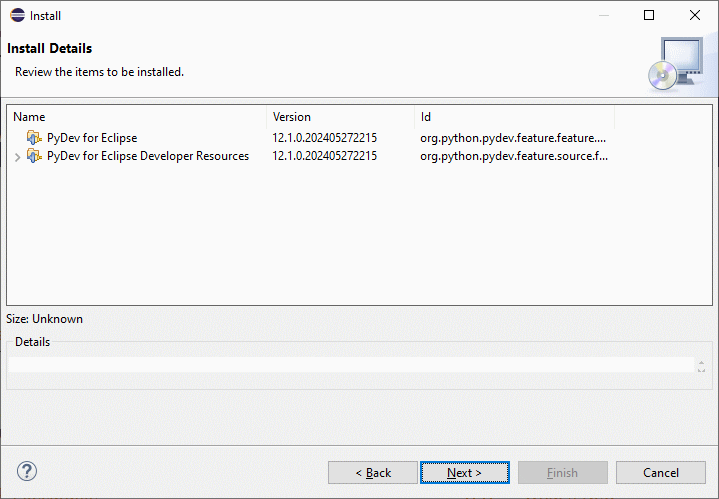Go back to previous wizard page
719x499 pixels.
pos(373,472)
